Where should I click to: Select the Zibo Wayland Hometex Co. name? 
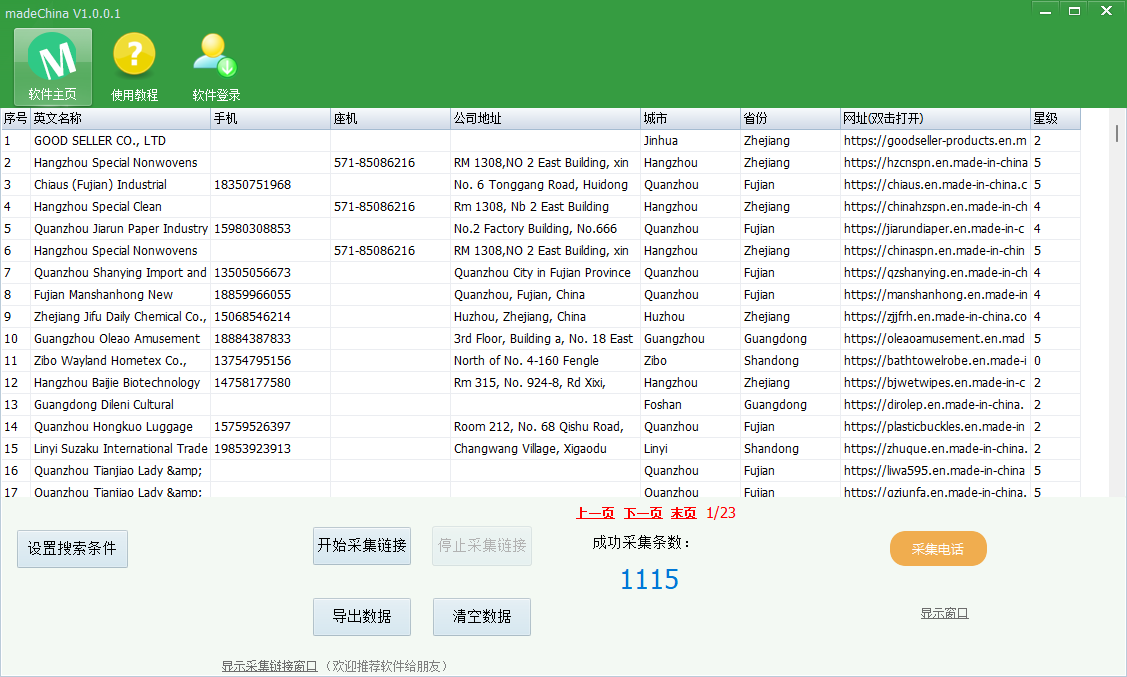120,361
